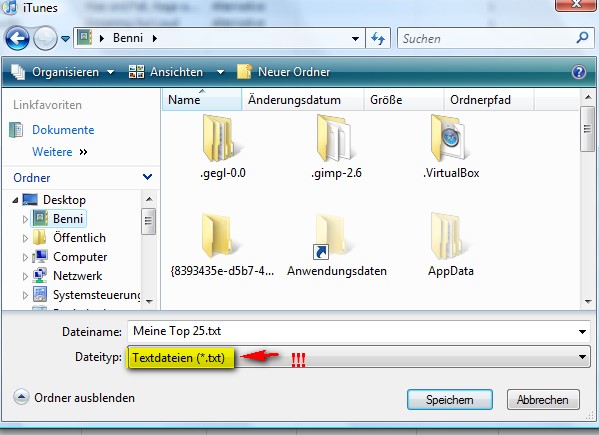
Task: Click the folder tree scrollbar thumb
Action: (x=149, y=221)
